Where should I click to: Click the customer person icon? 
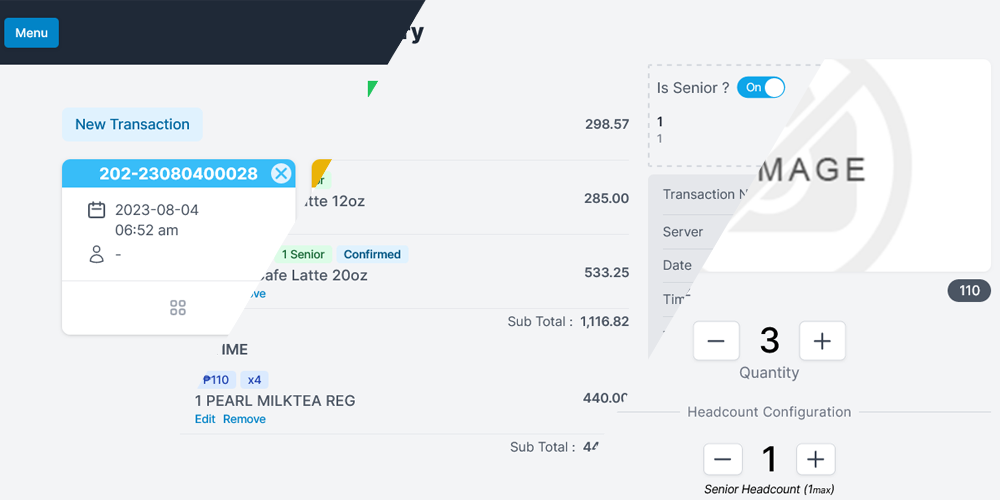point(96,254)
